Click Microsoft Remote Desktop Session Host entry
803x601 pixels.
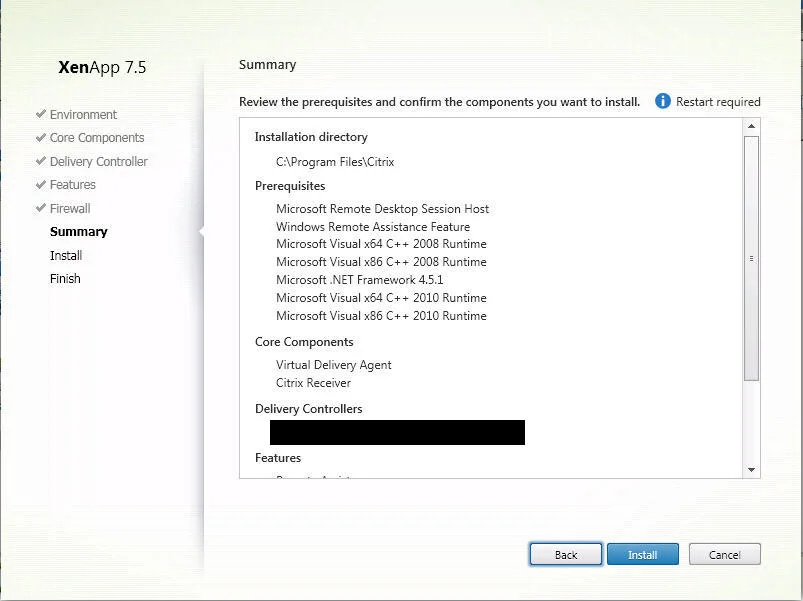[382, 209]
